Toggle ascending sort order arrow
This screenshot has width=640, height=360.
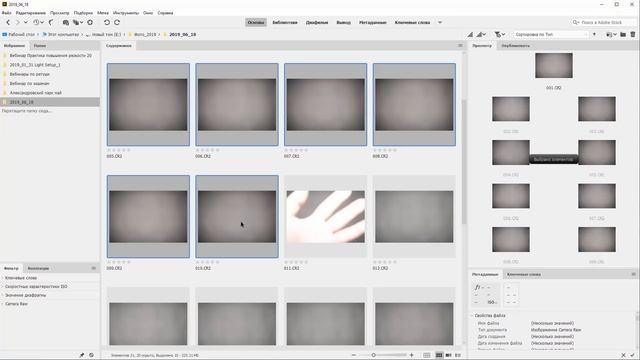tap(594, 35)
